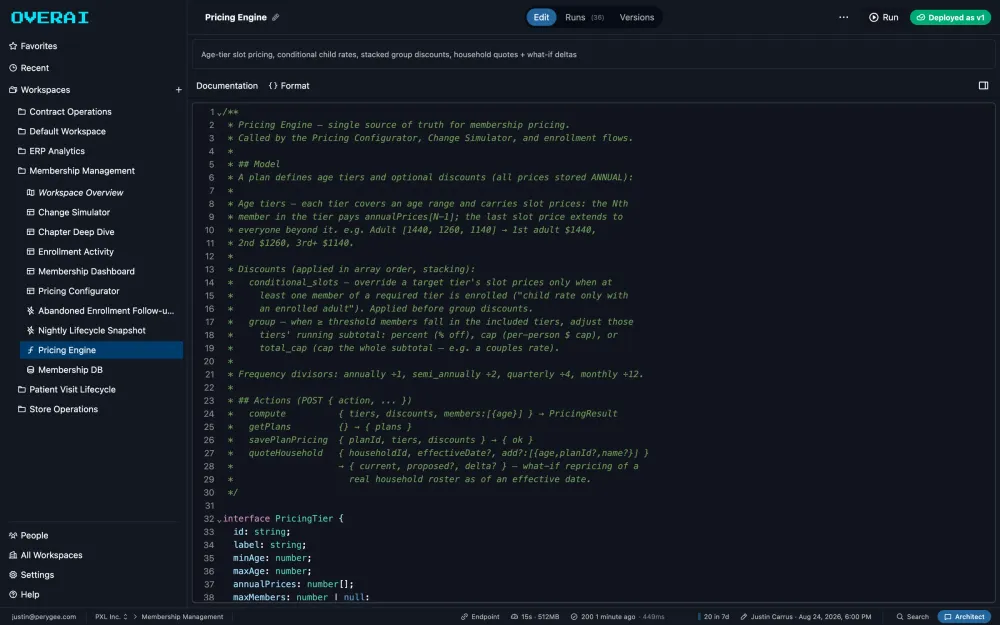Image resolution: width=1000 pixels, height=625 pixels.
Task: Click the 200 status check indicator
Action: pyautogui.click(x=617, y=617)
